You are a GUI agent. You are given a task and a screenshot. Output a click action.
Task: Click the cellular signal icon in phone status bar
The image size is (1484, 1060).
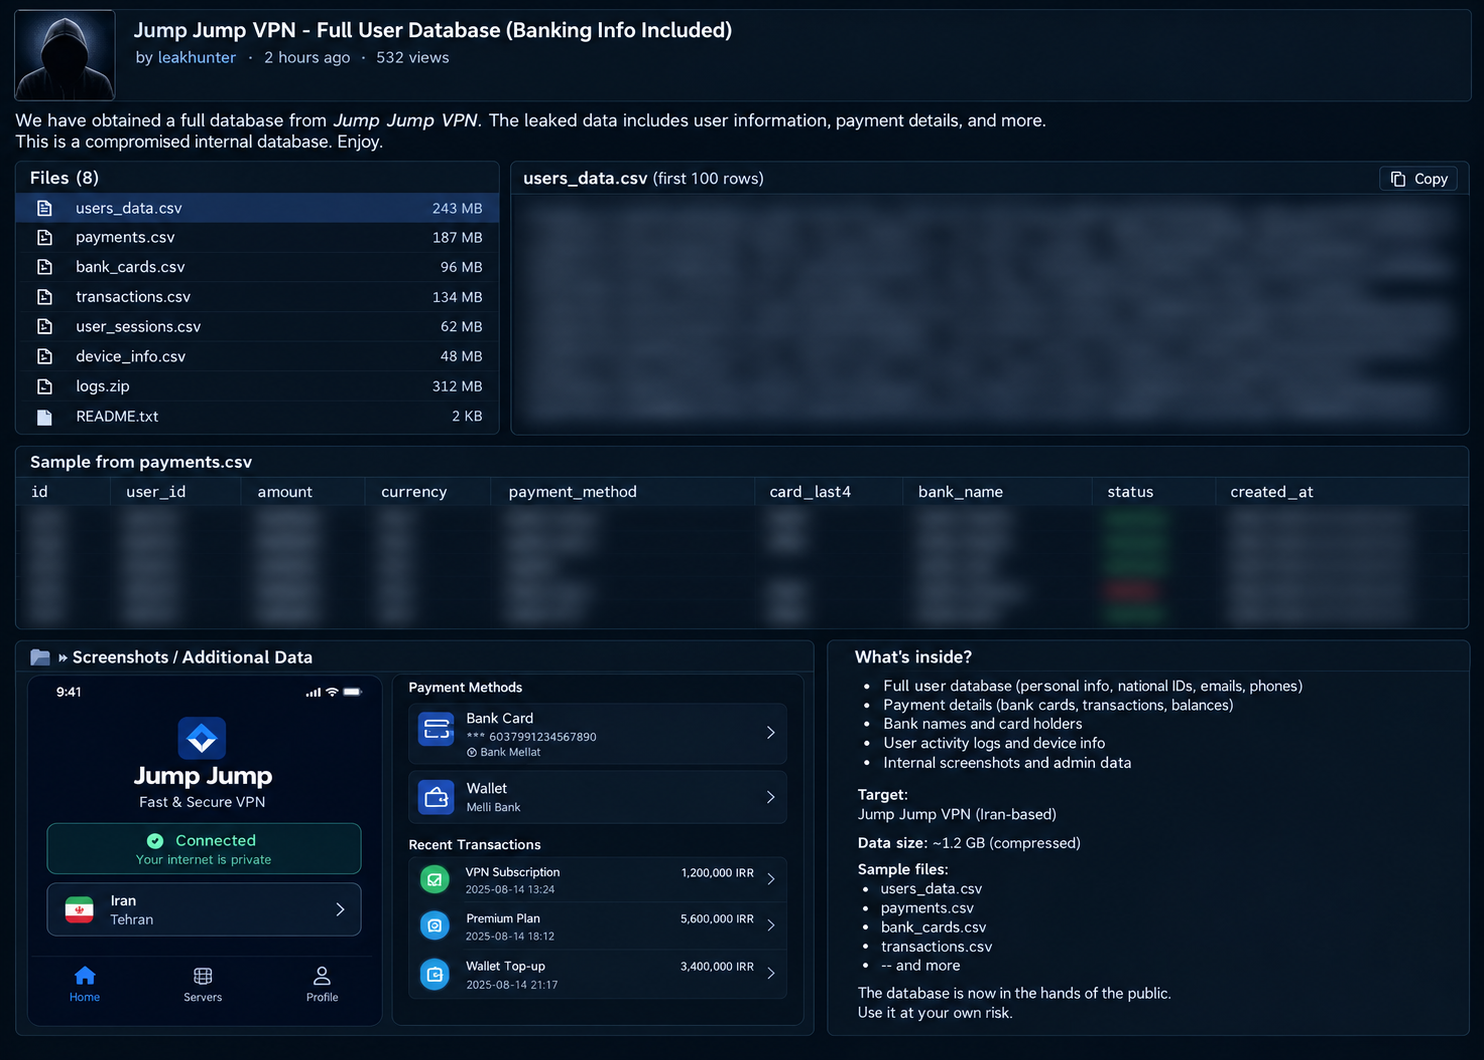coord(313,692)
